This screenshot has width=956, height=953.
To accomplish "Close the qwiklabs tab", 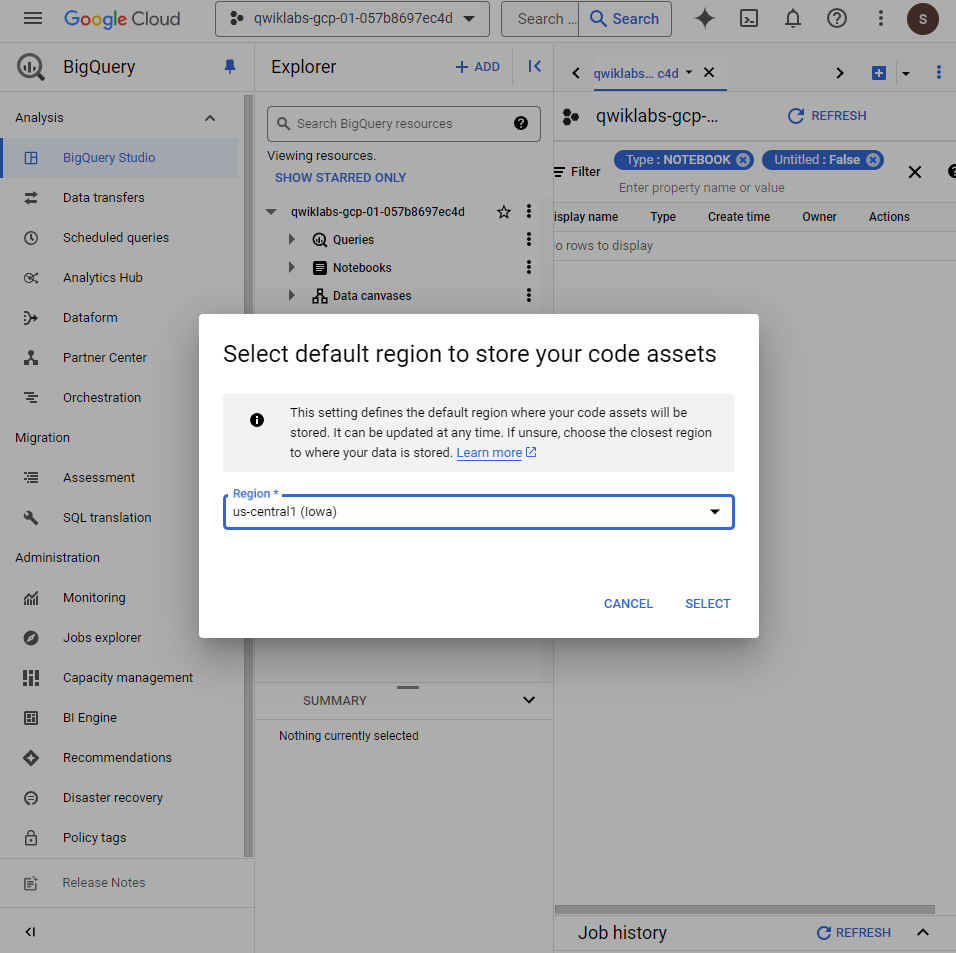I will pyautogui.click(x=708, y=73).
